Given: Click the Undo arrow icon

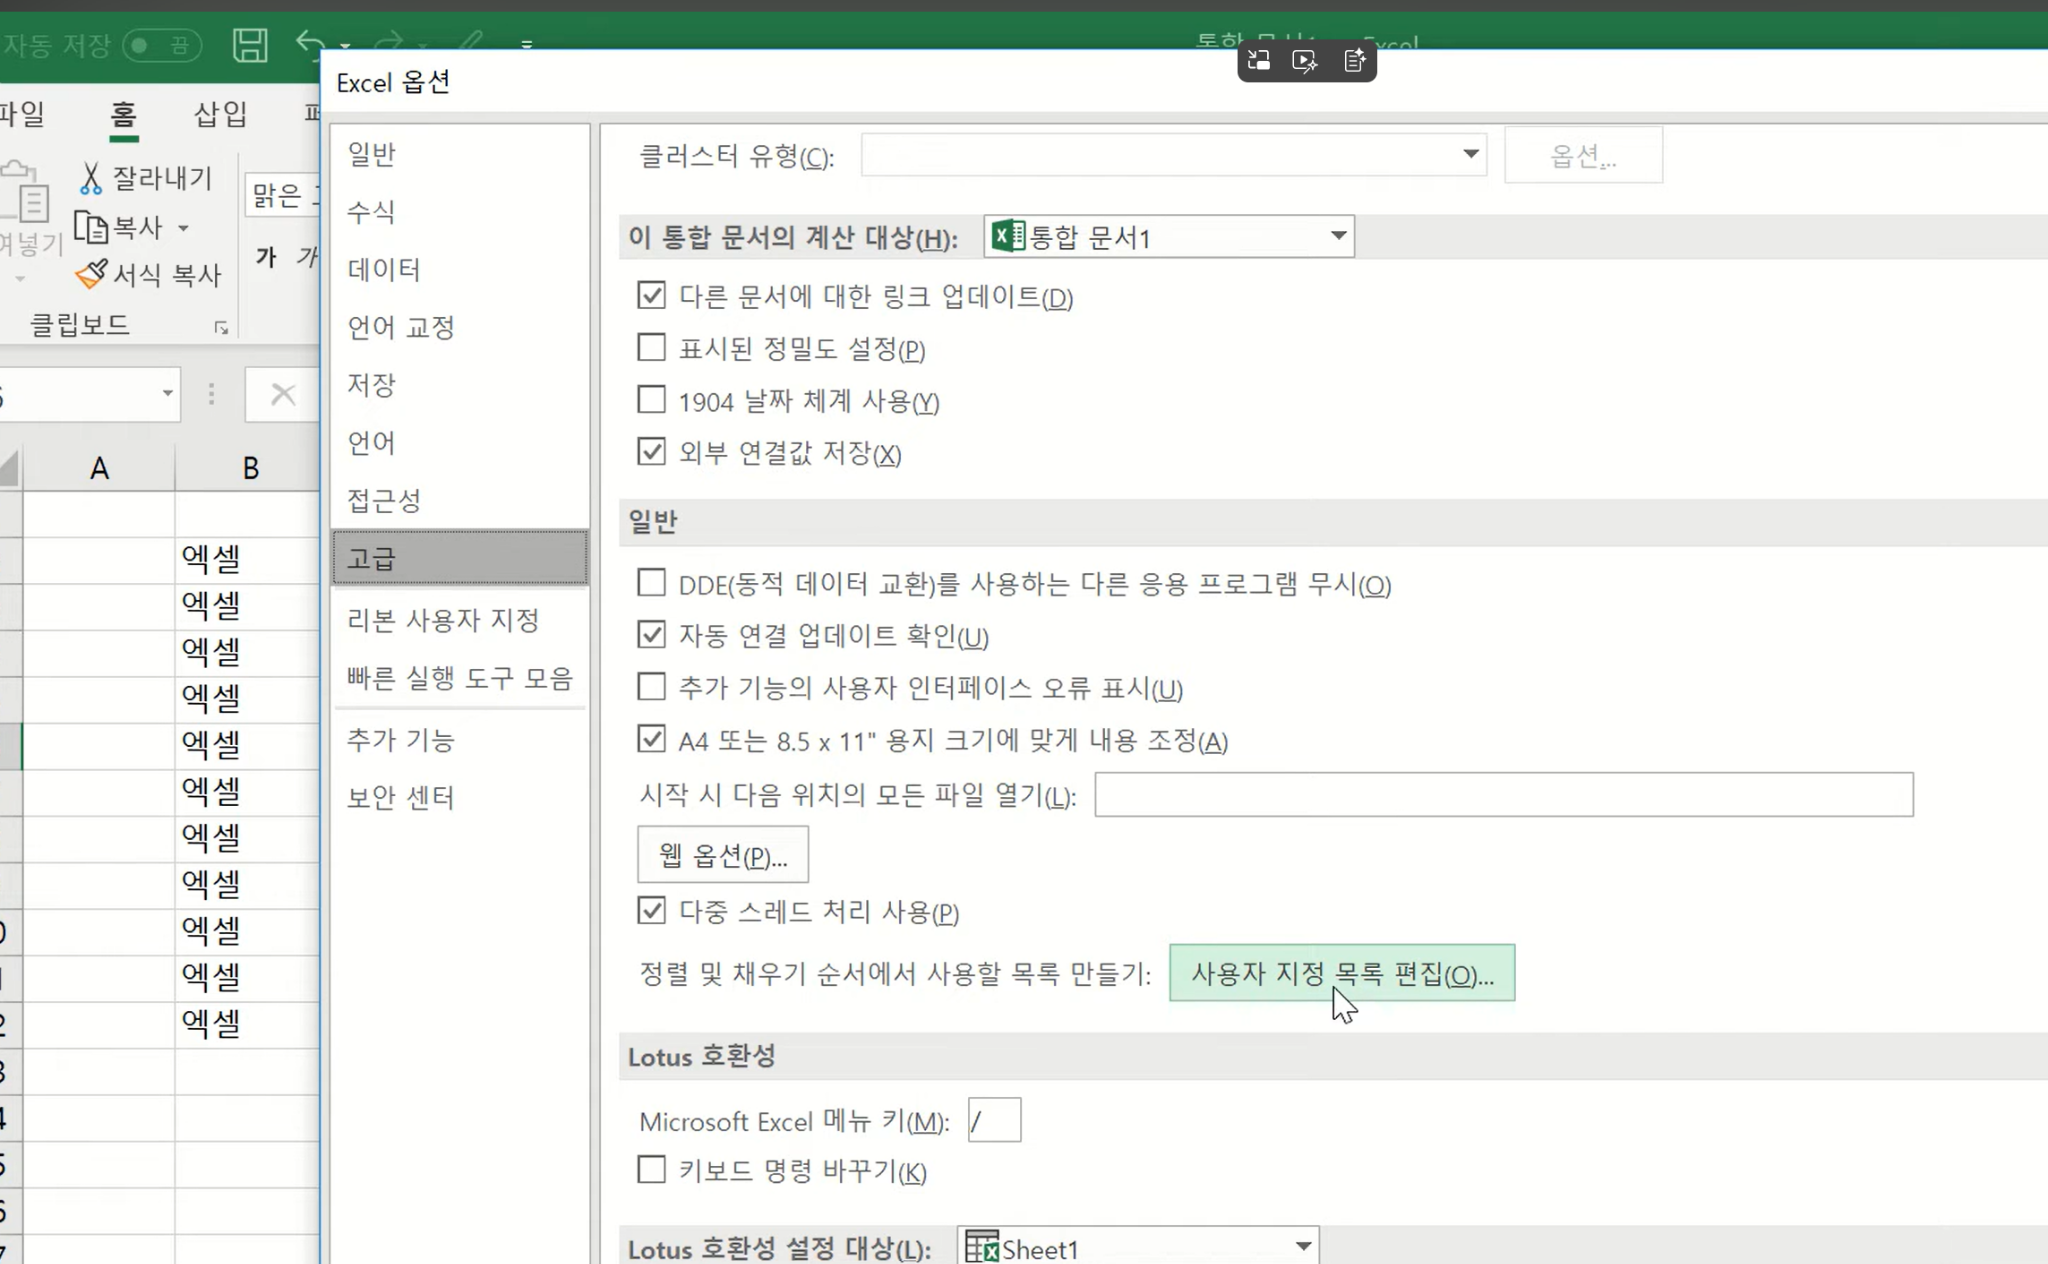Looking at the screenshot, I should pos(310,44).
